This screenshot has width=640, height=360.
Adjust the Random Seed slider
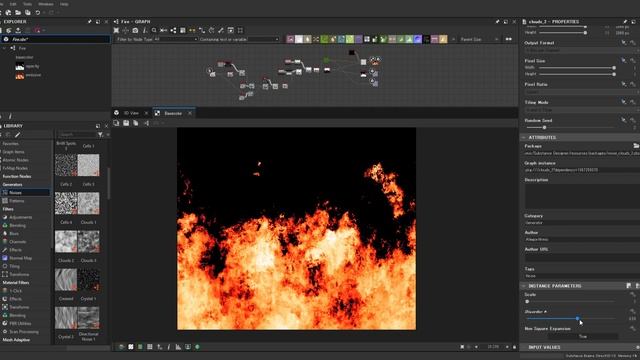[x=544, y=128]
